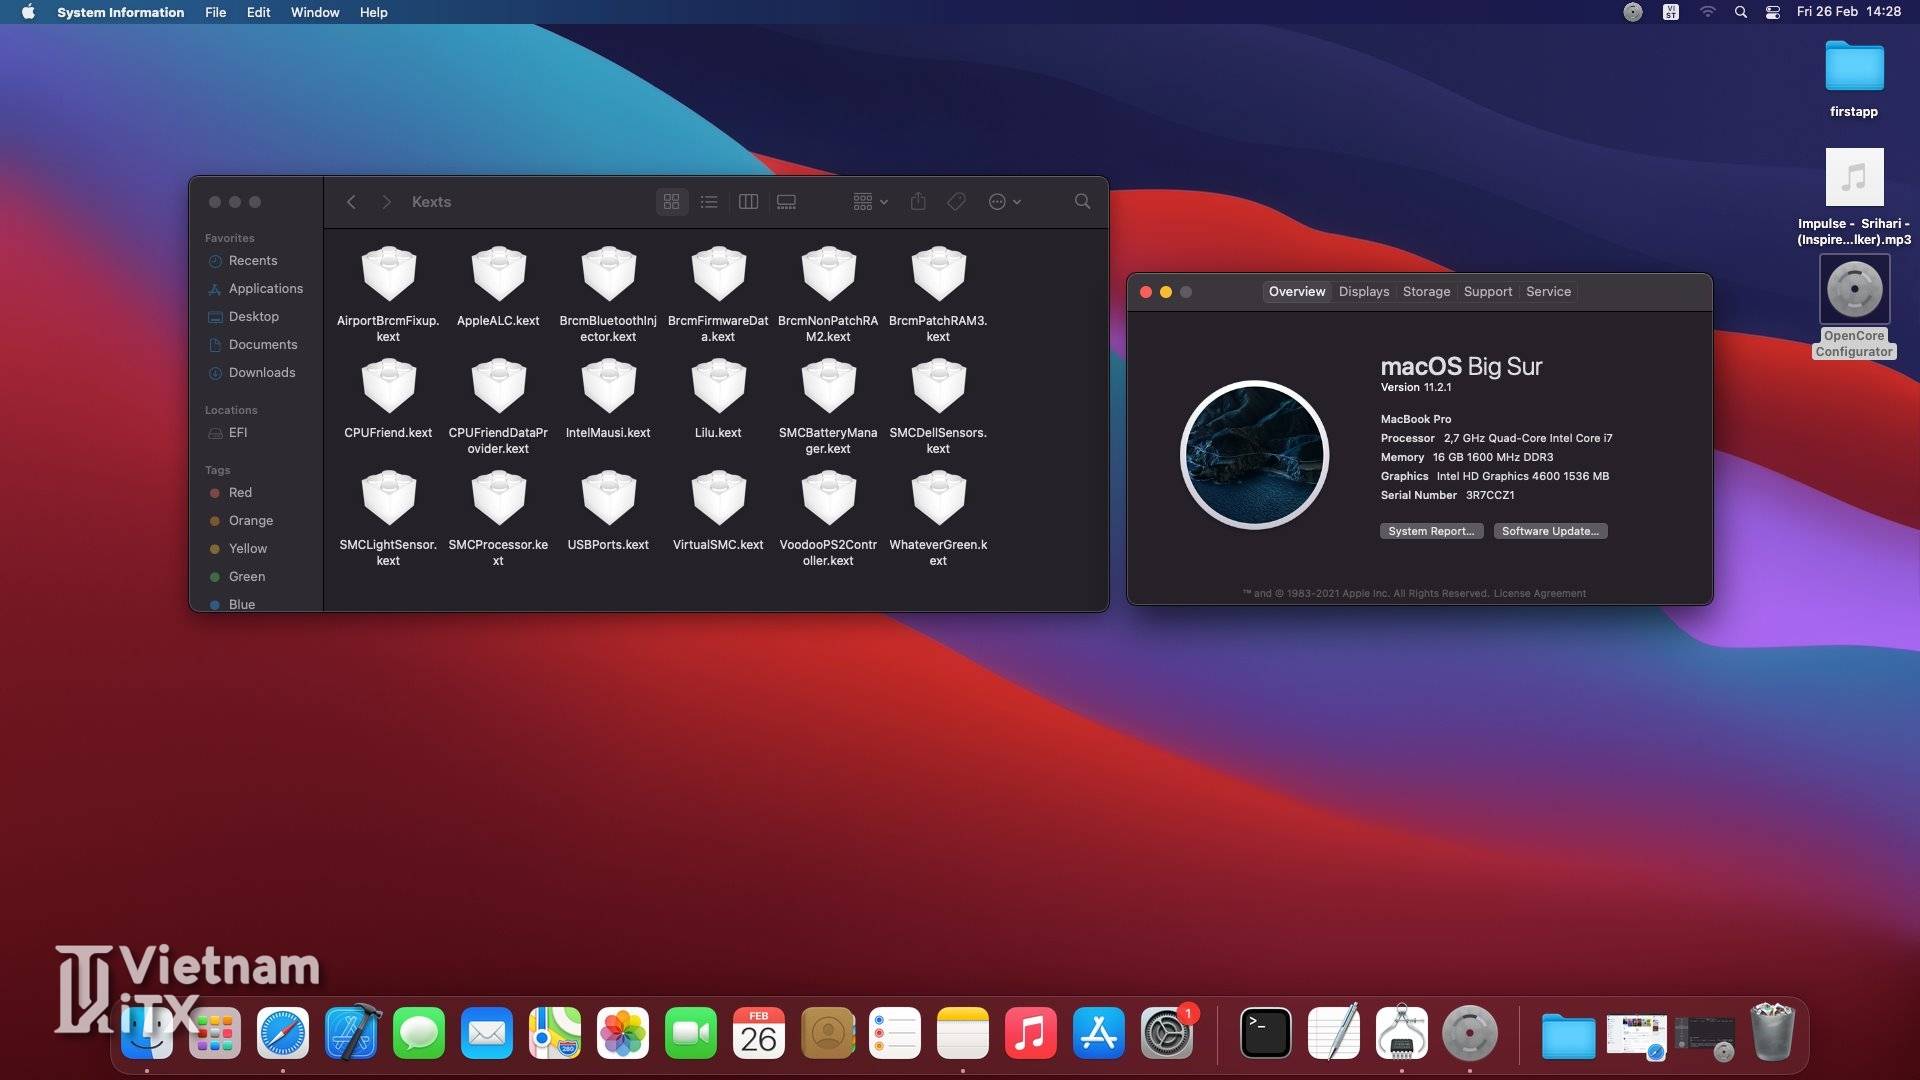Go back in Finder navigation
Screen dimensions: 1920x1080
tap(351, 202)
